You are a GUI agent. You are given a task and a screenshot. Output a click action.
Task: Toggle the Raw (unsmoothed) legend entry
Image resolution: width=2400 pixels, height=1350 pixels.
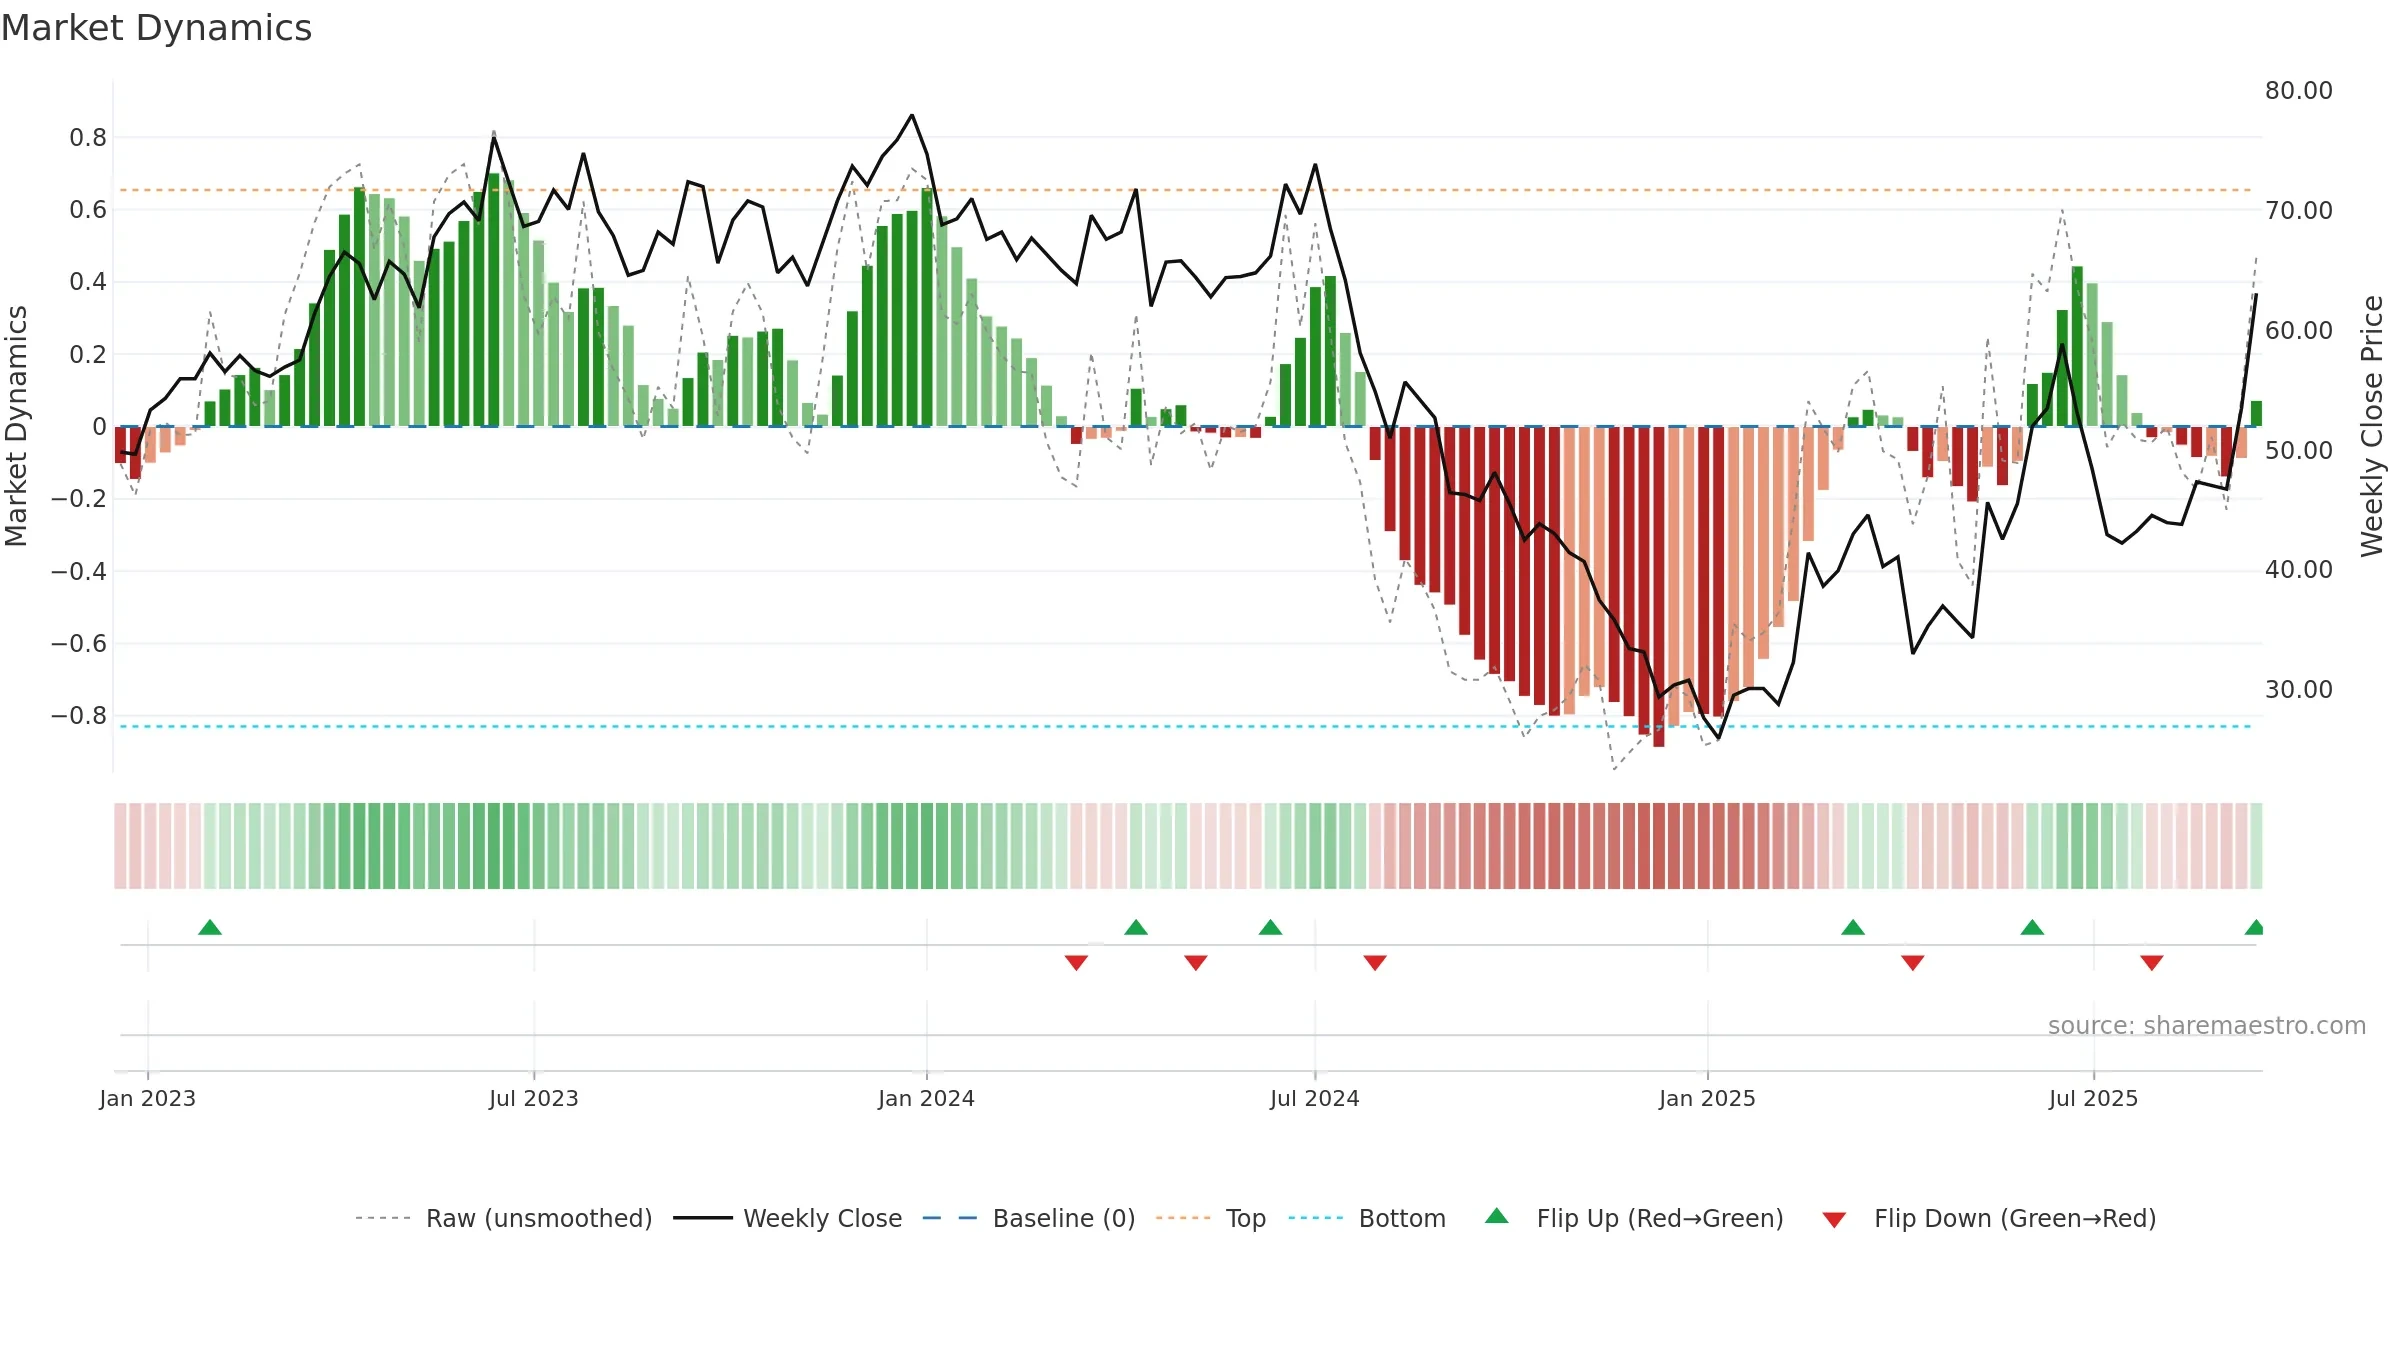point(504,1218)
